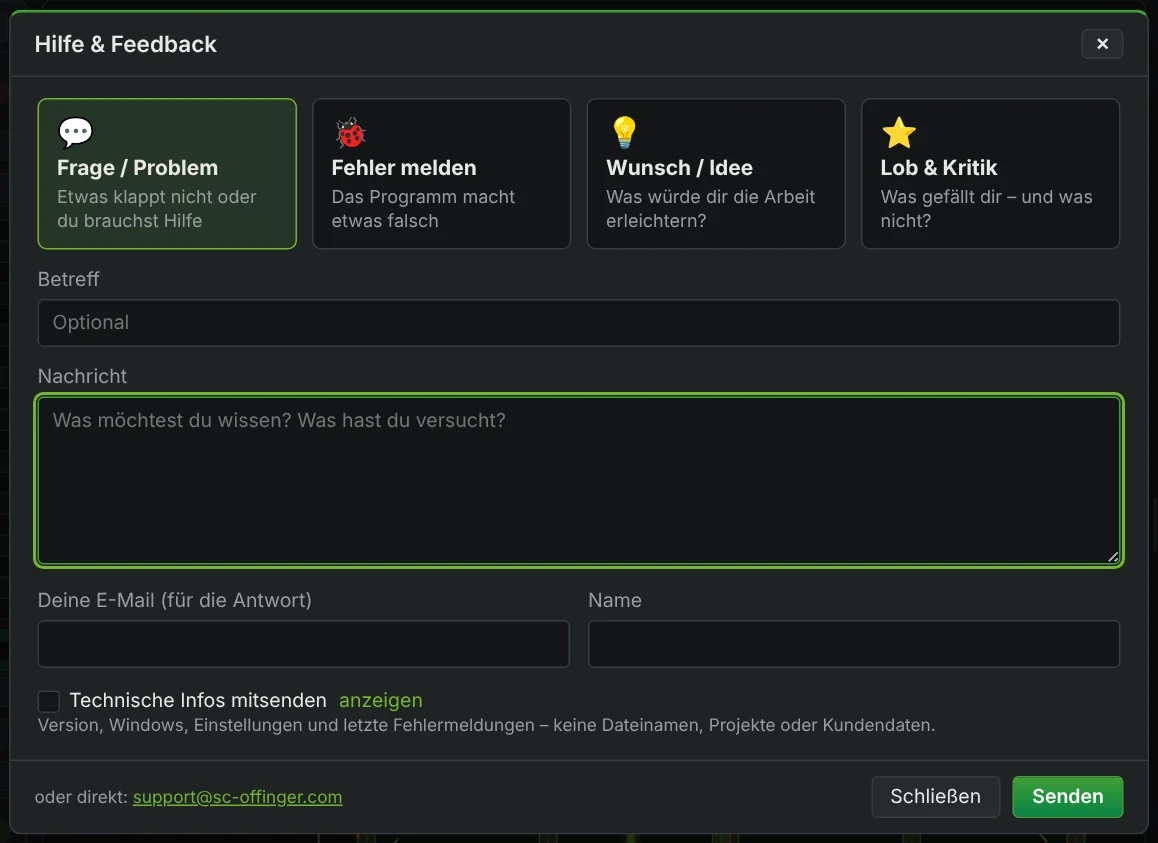Screen dimensions: 1158x843
Task: Click the Nachricht textarea resize handle
Action: click(x=1112, y=557)
